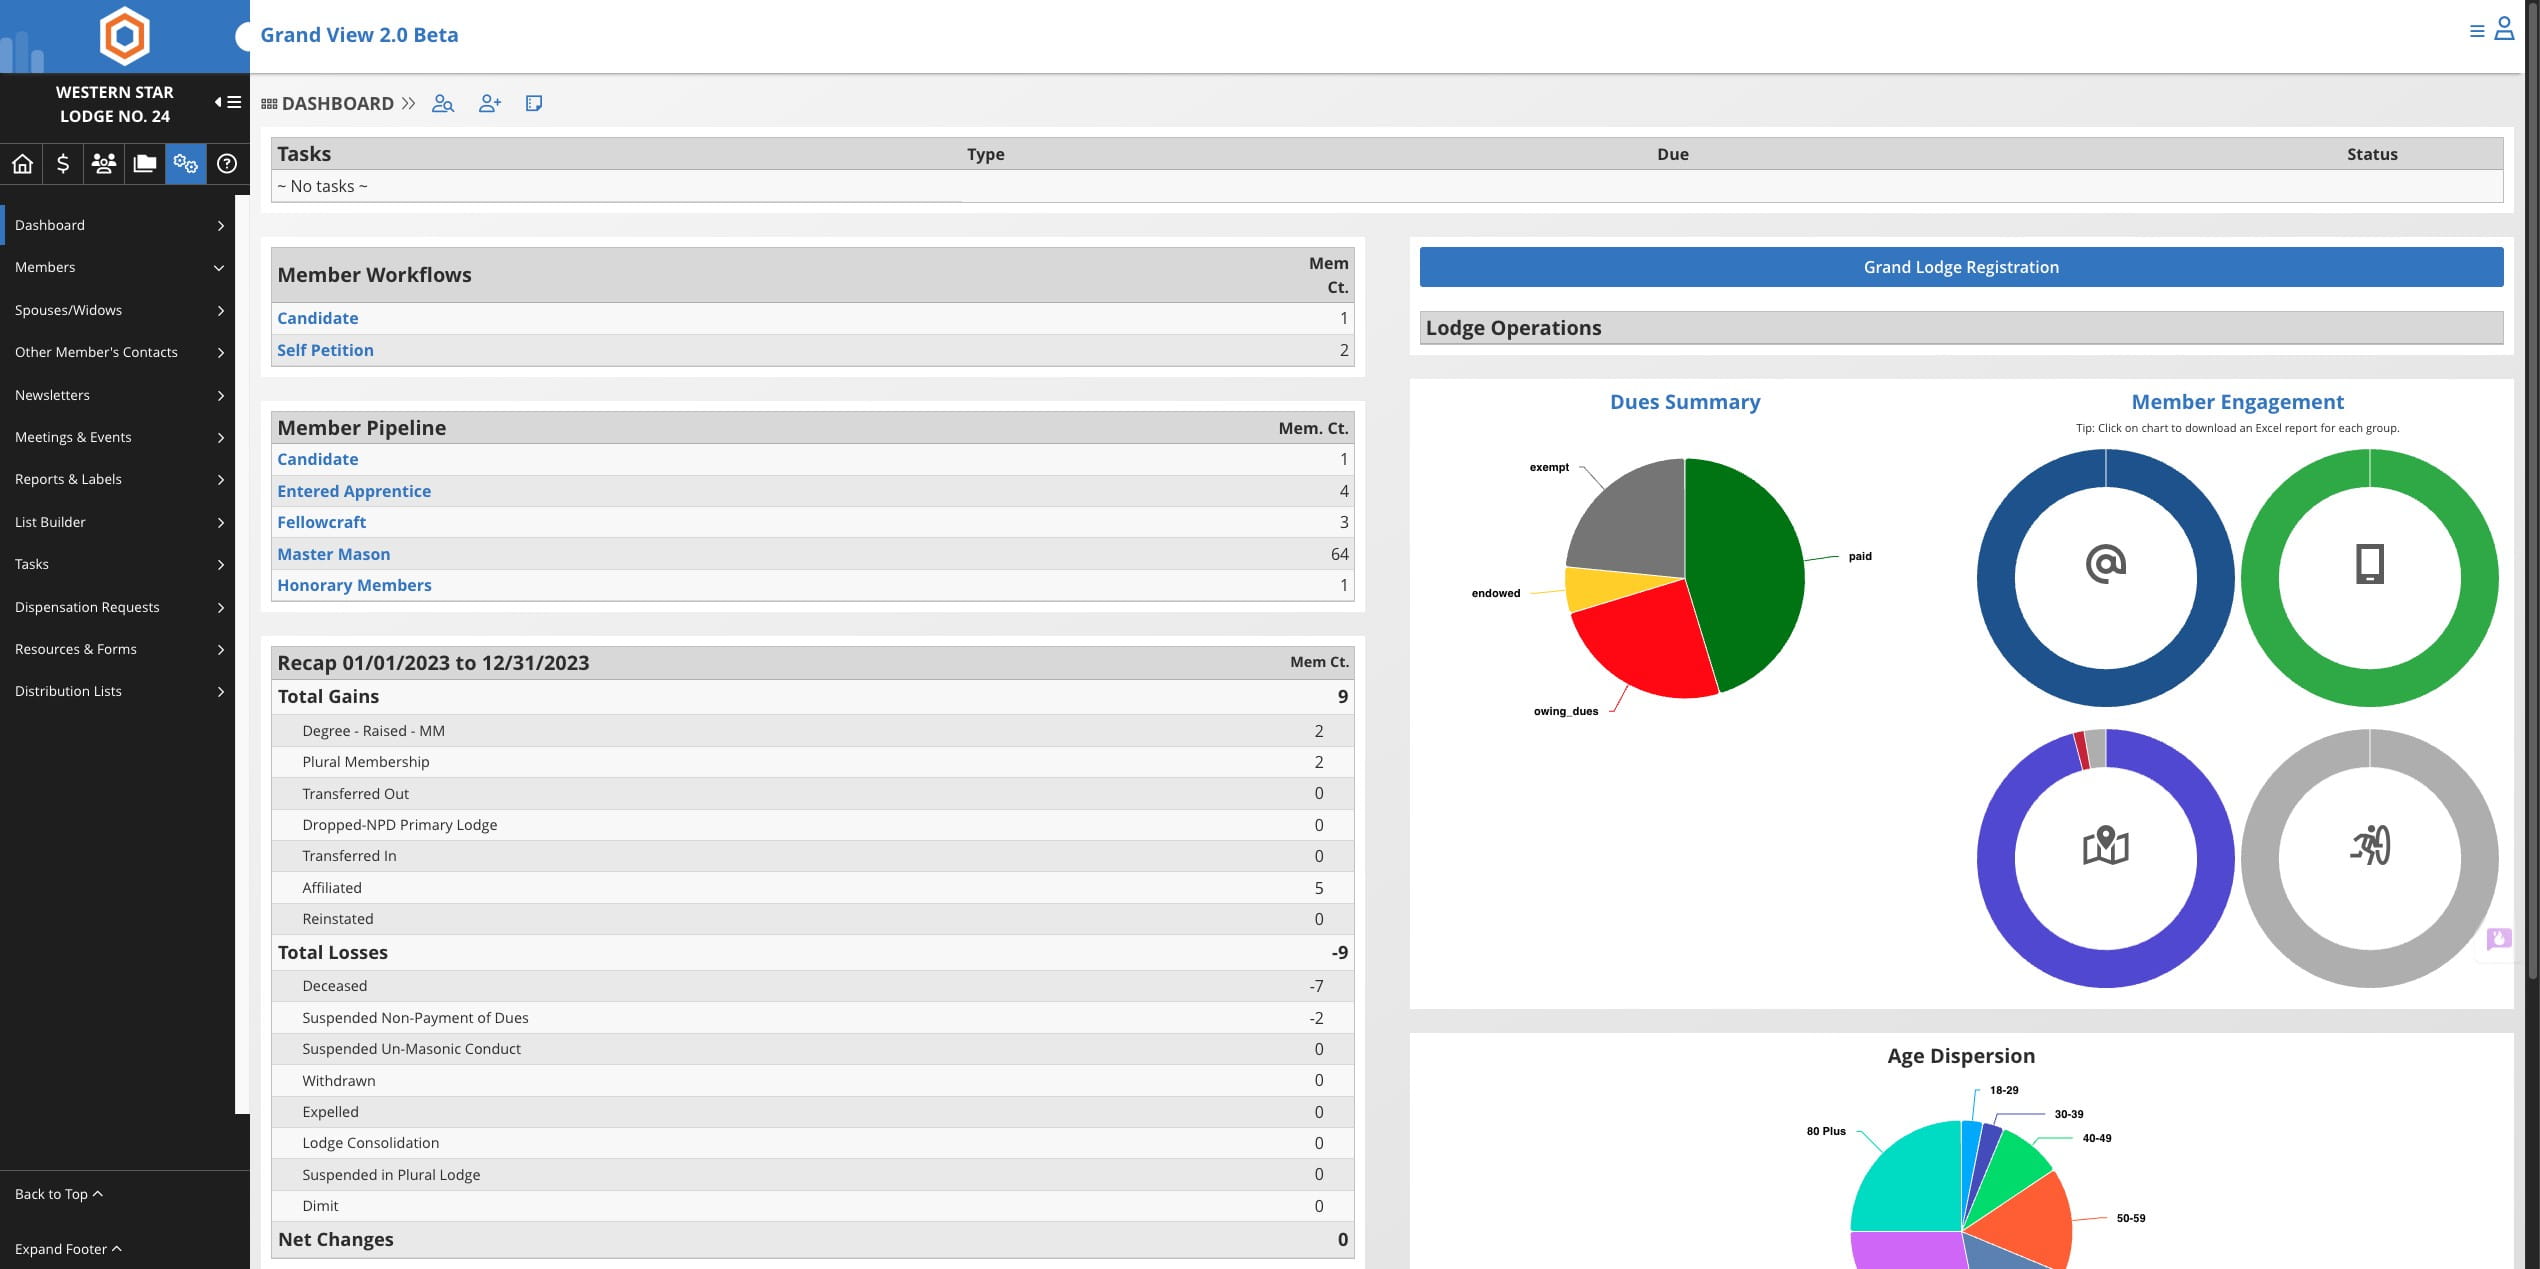
Task: Open the Distribution Lists menu item
Action: coord(119,691)
